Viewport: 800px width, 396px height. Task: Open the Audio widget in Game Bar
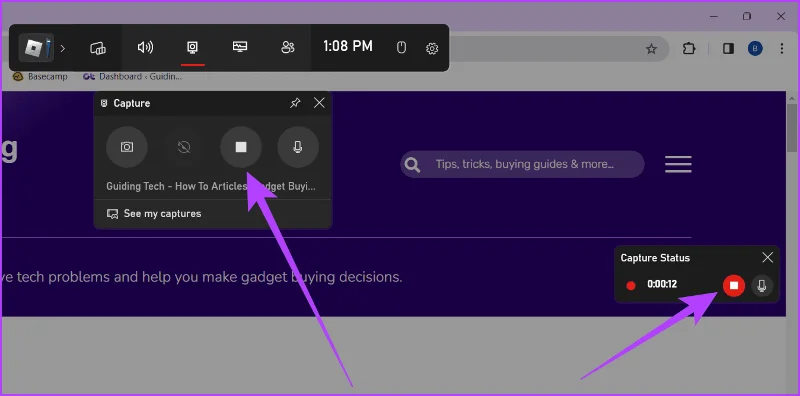(145, 47)
